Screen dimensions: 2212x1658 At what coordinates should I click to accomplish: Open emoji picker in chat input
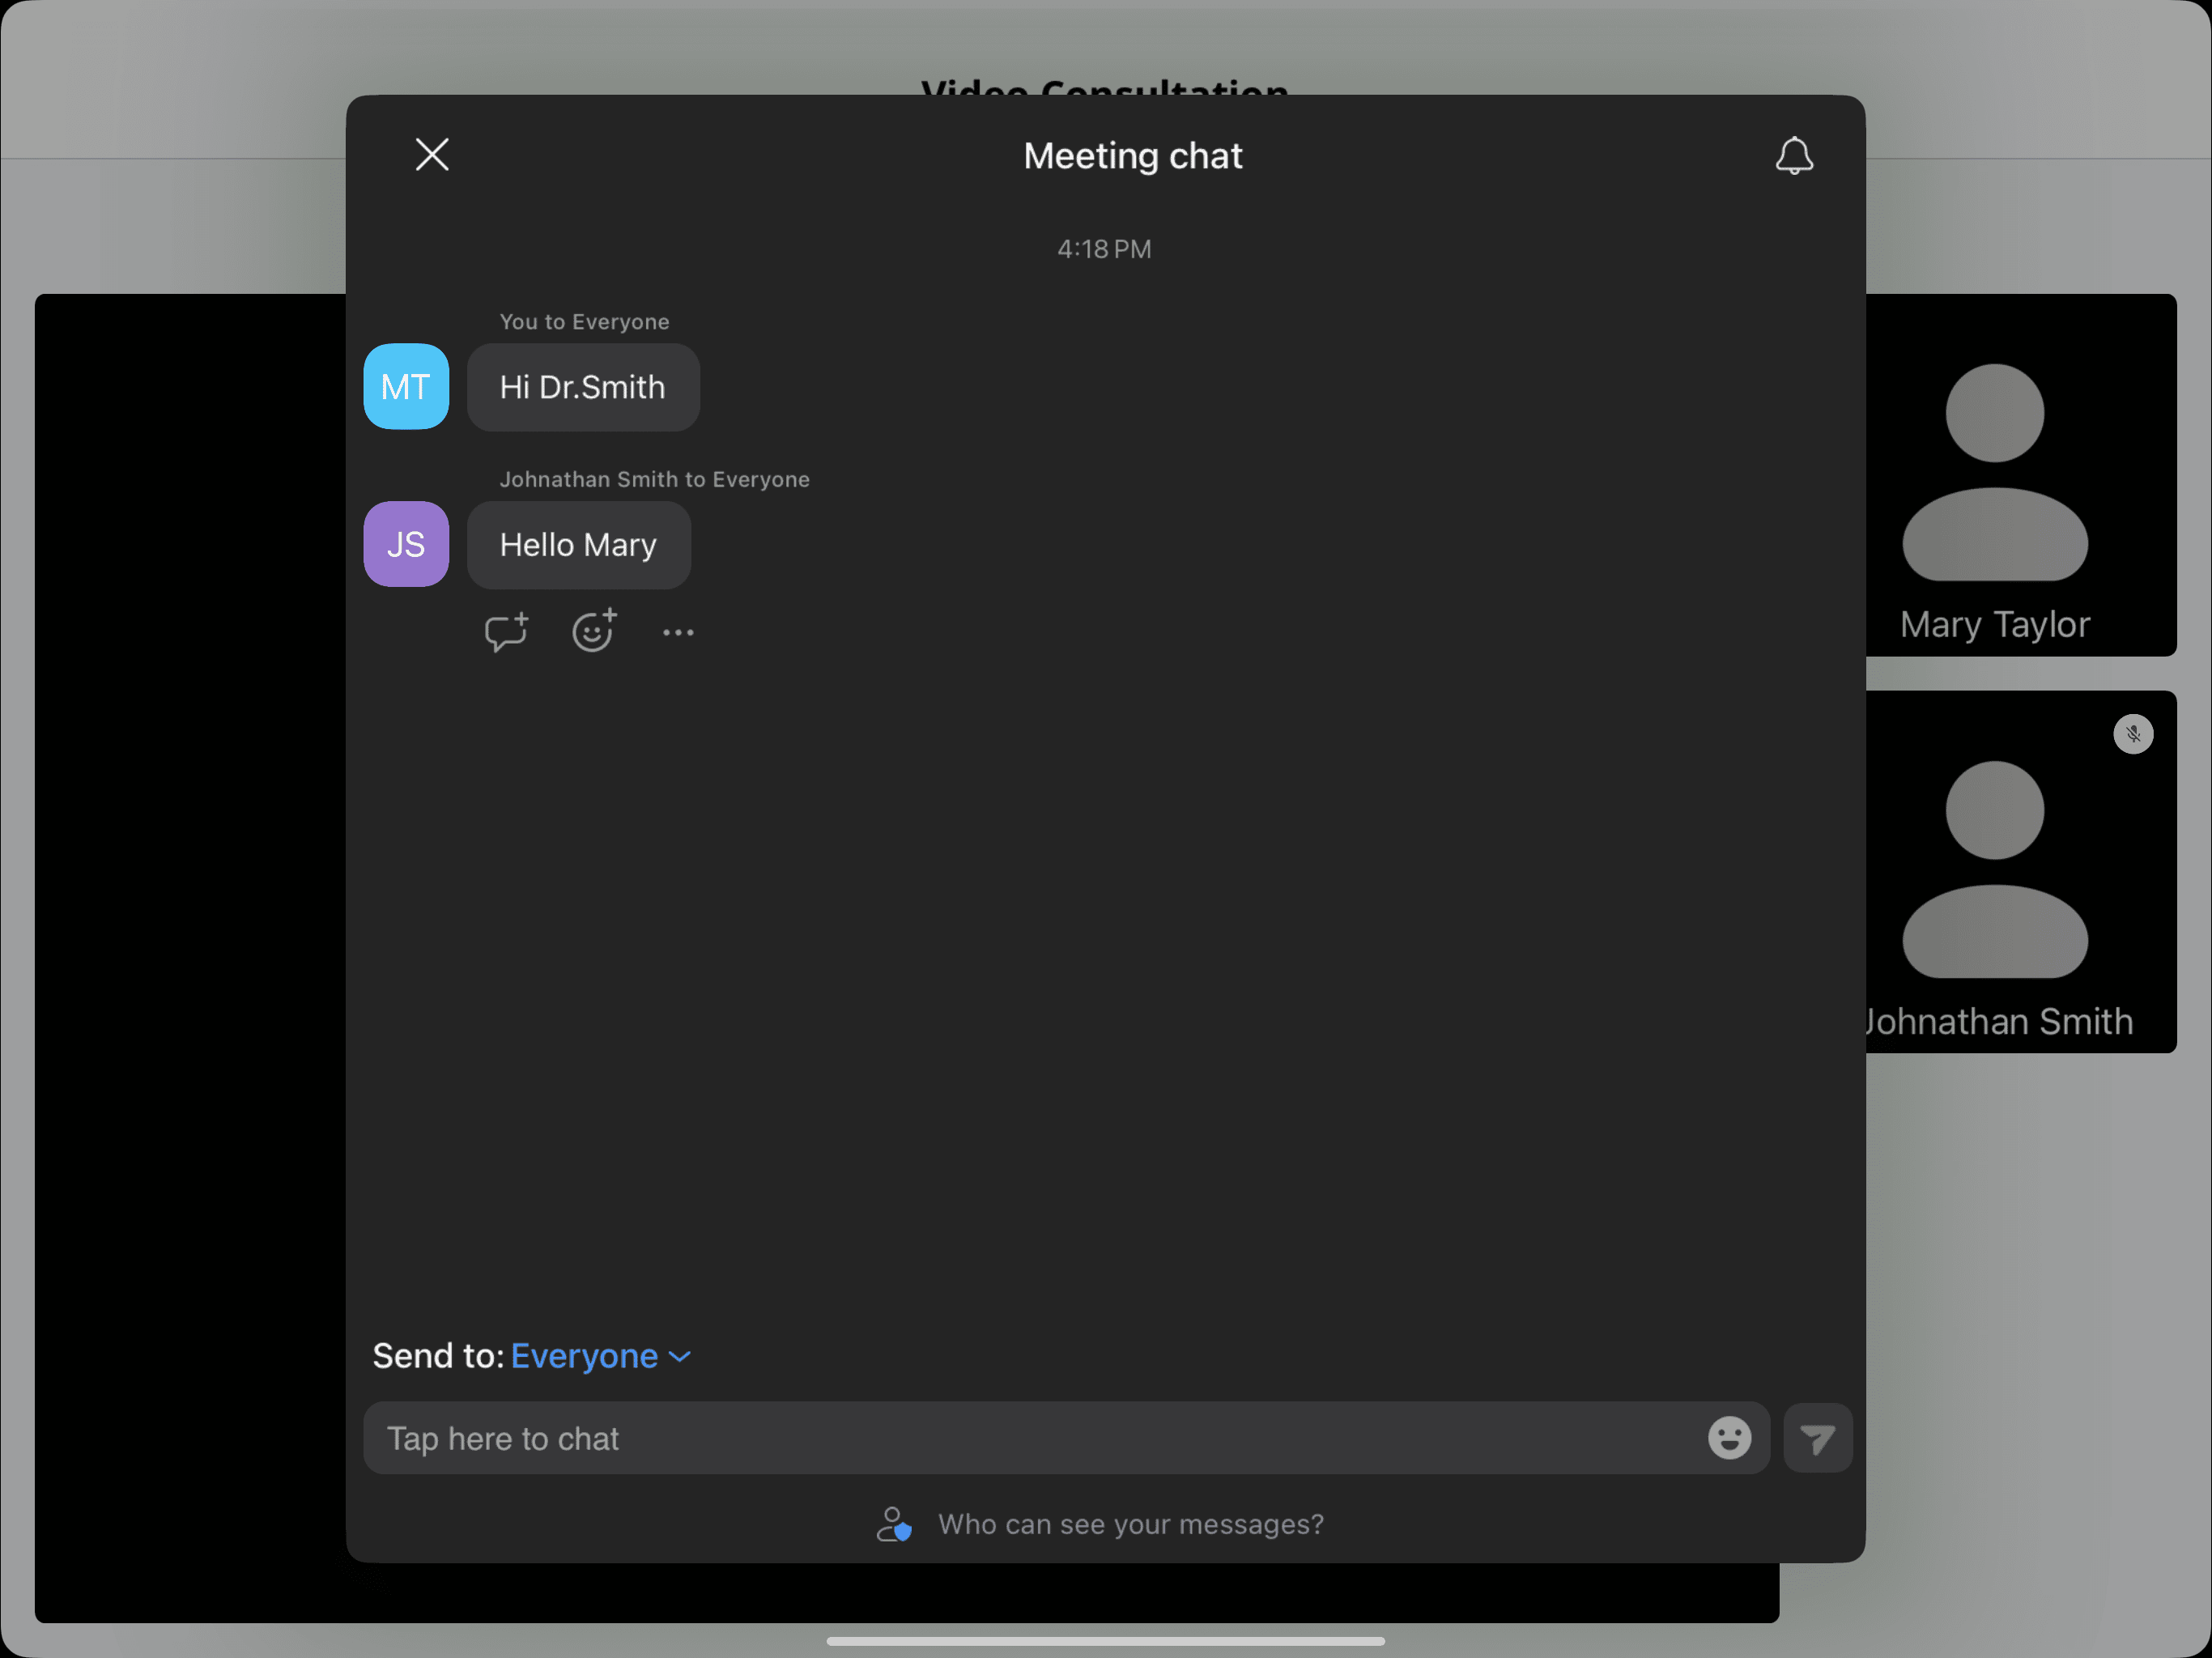1728,1438
